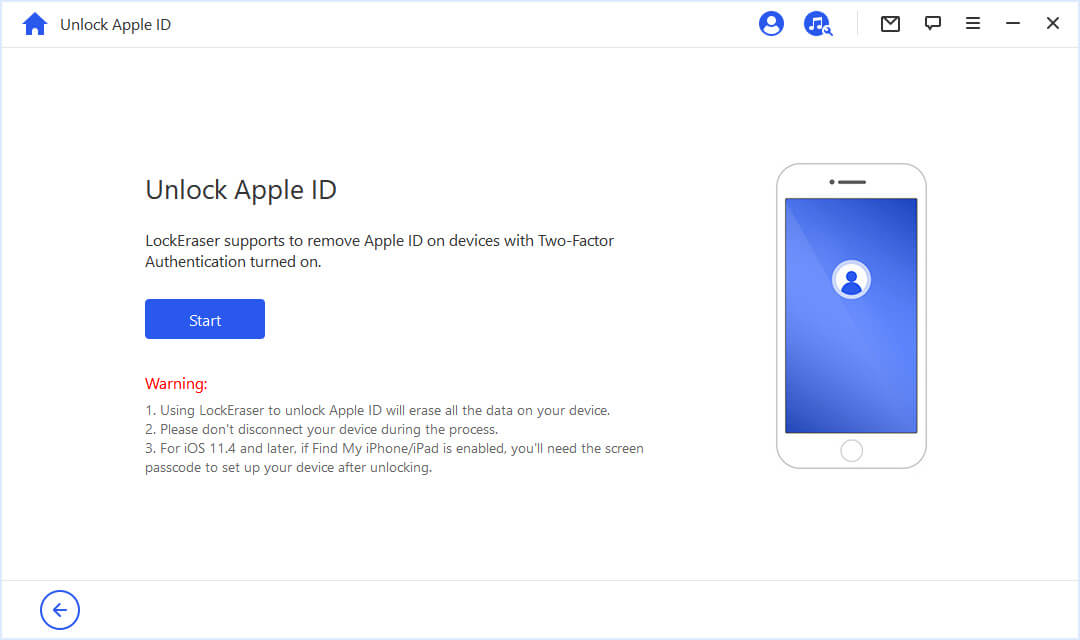Click the red 'Warning:' label
Viewport: 1080px width, 640px height.
point(176,384)
